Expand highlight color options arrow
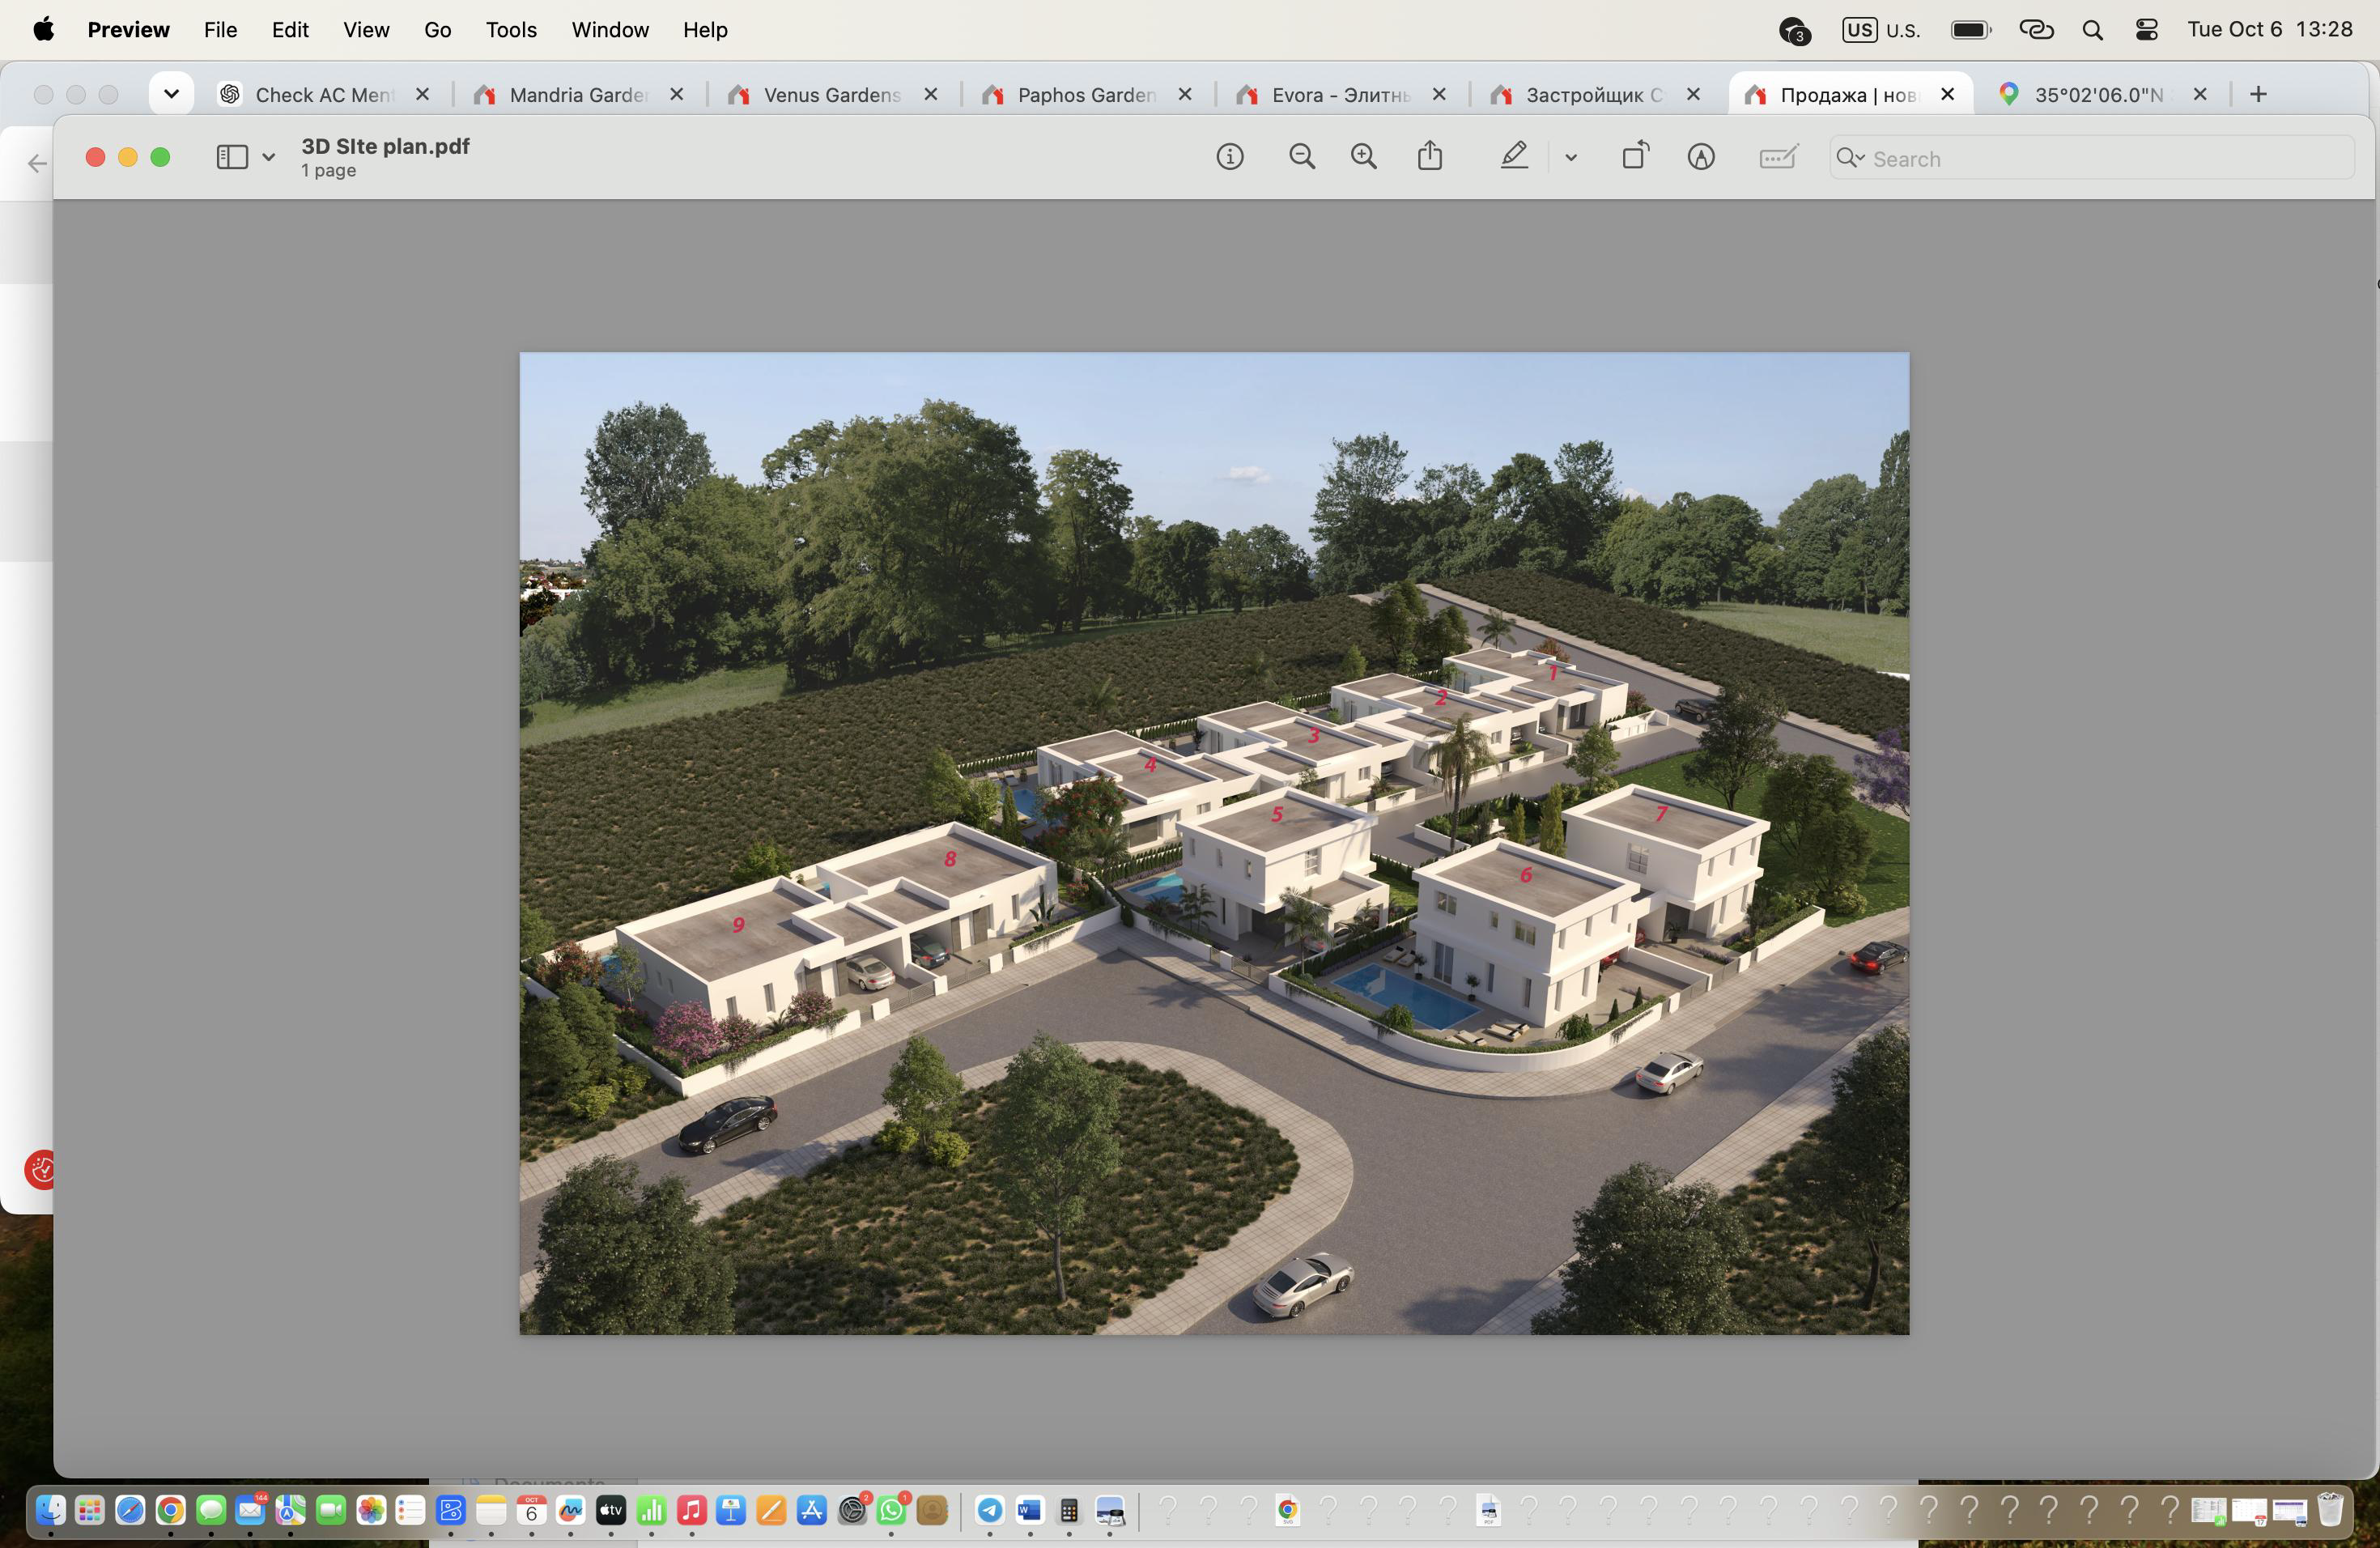 1571,158
